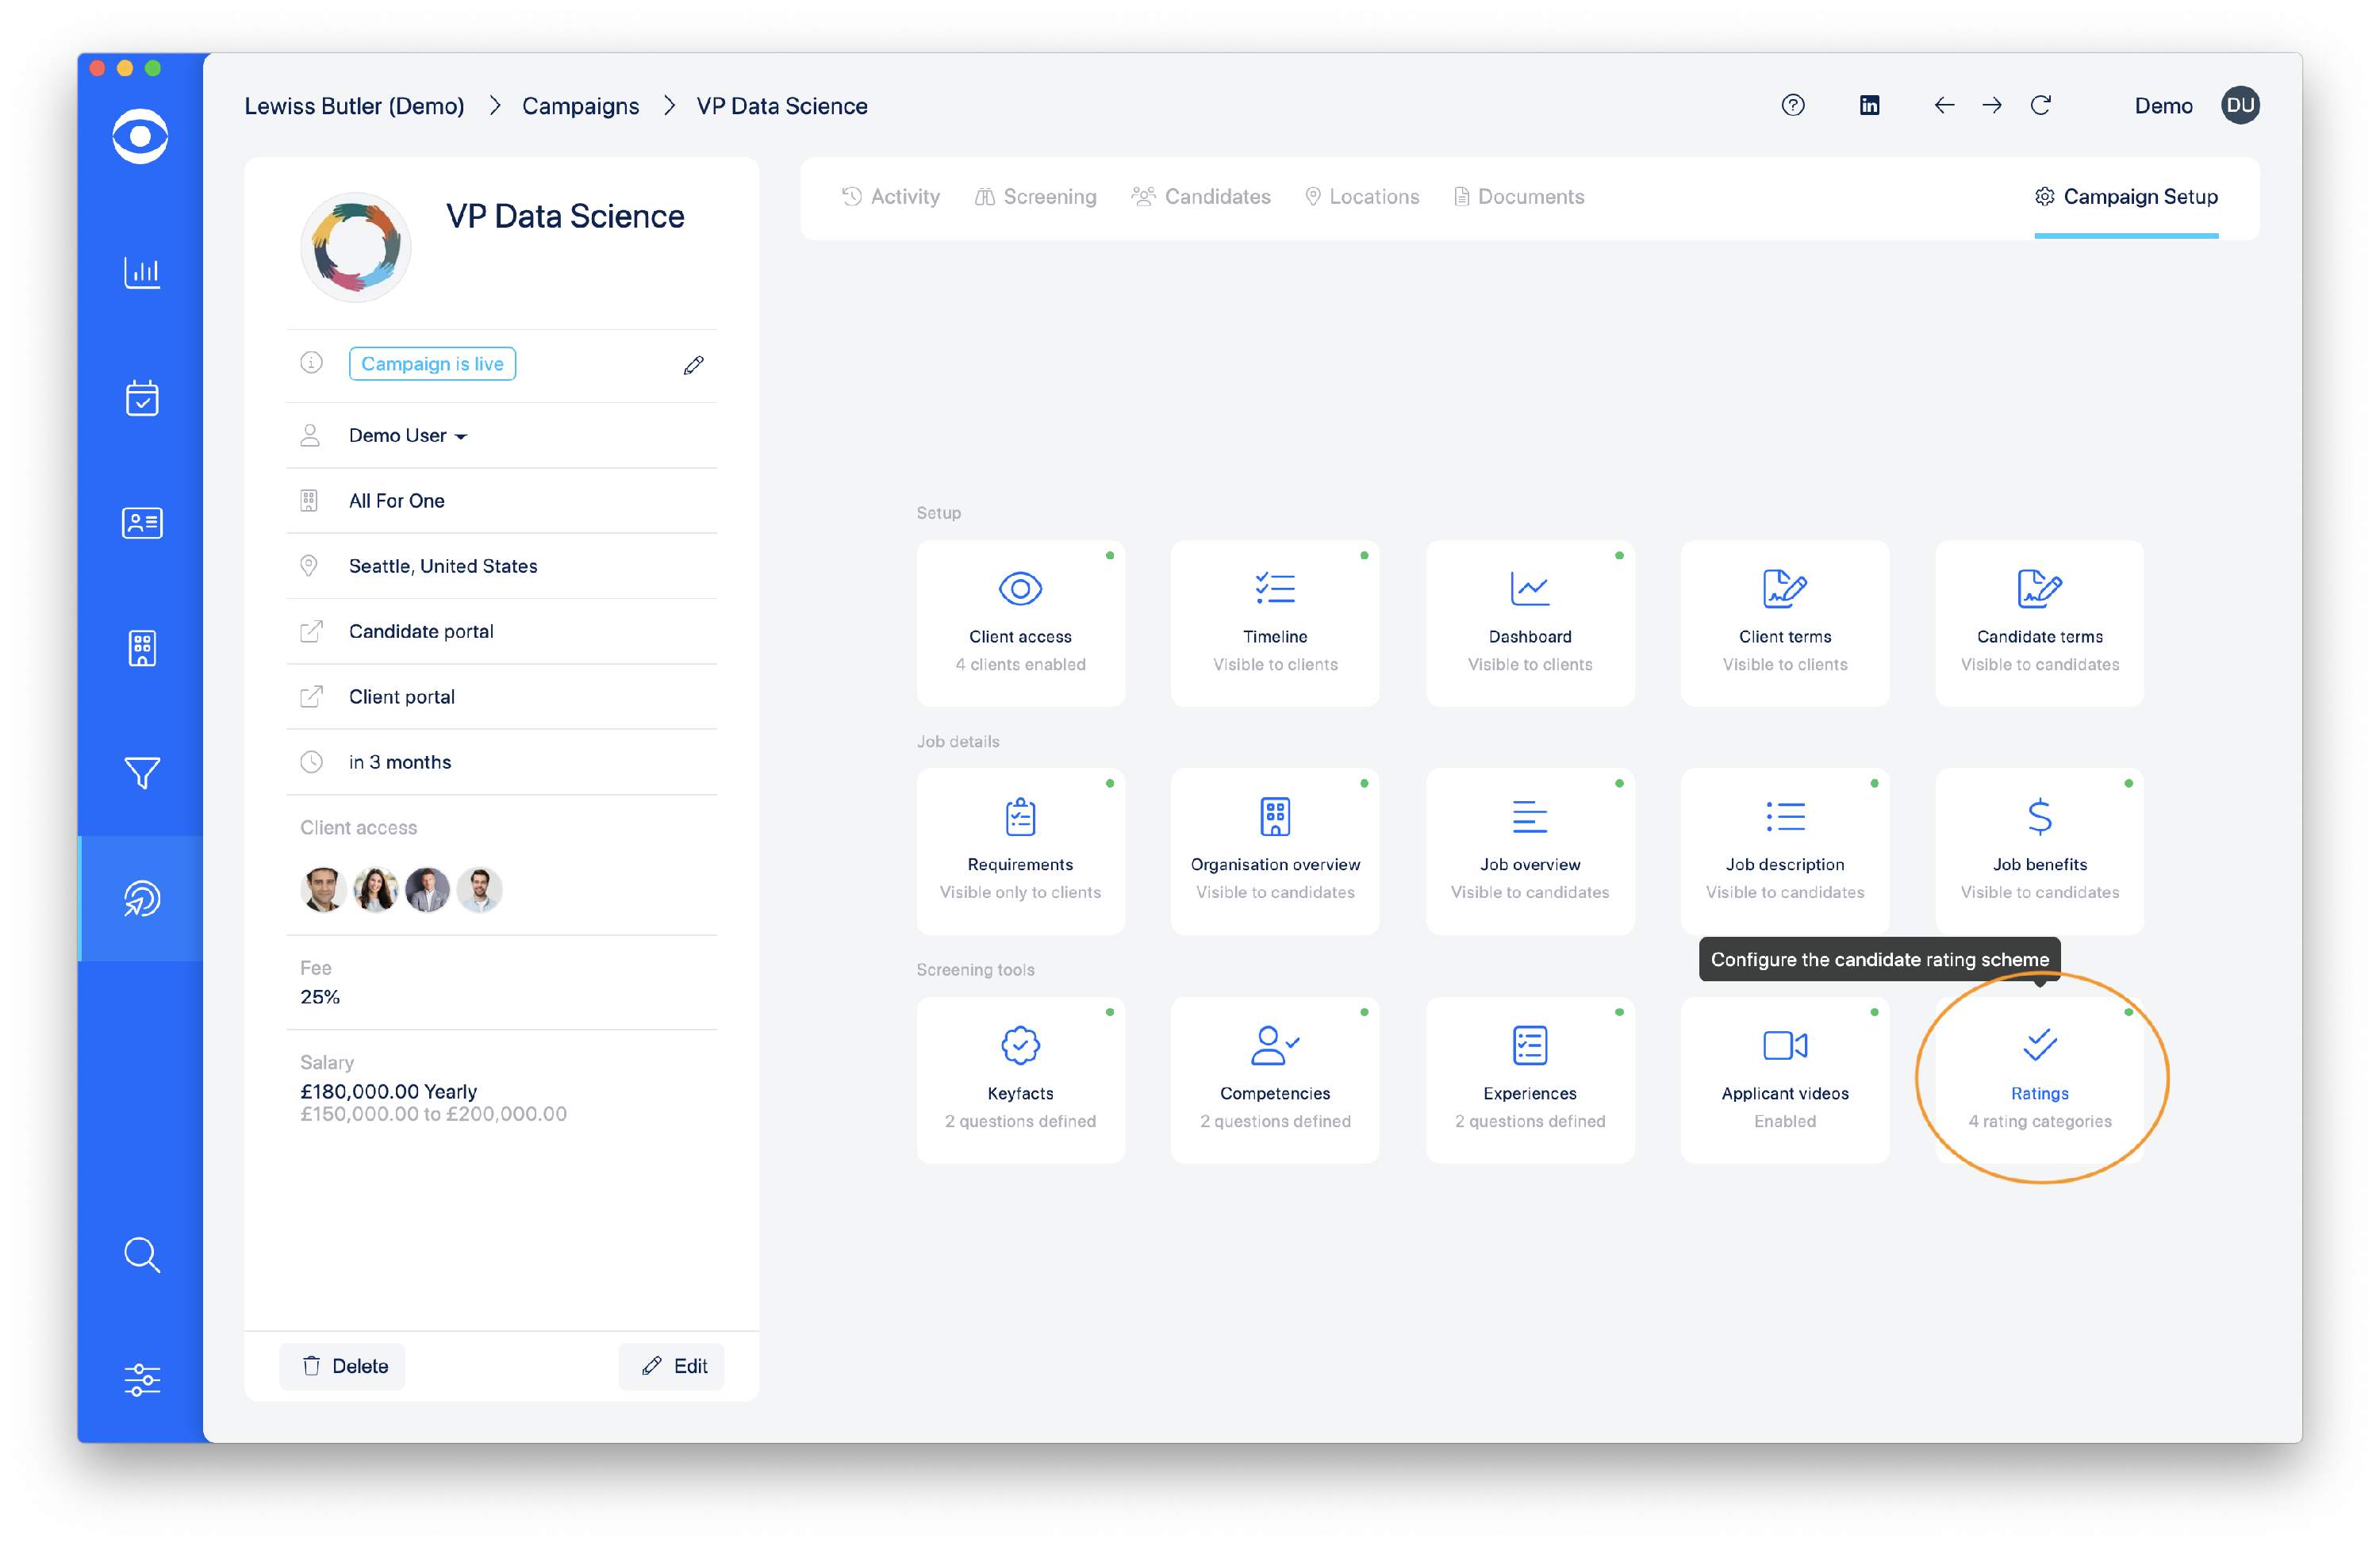Go forward with the right arrow
The image size is (2380, 1546).
[x=1991, y=105]
